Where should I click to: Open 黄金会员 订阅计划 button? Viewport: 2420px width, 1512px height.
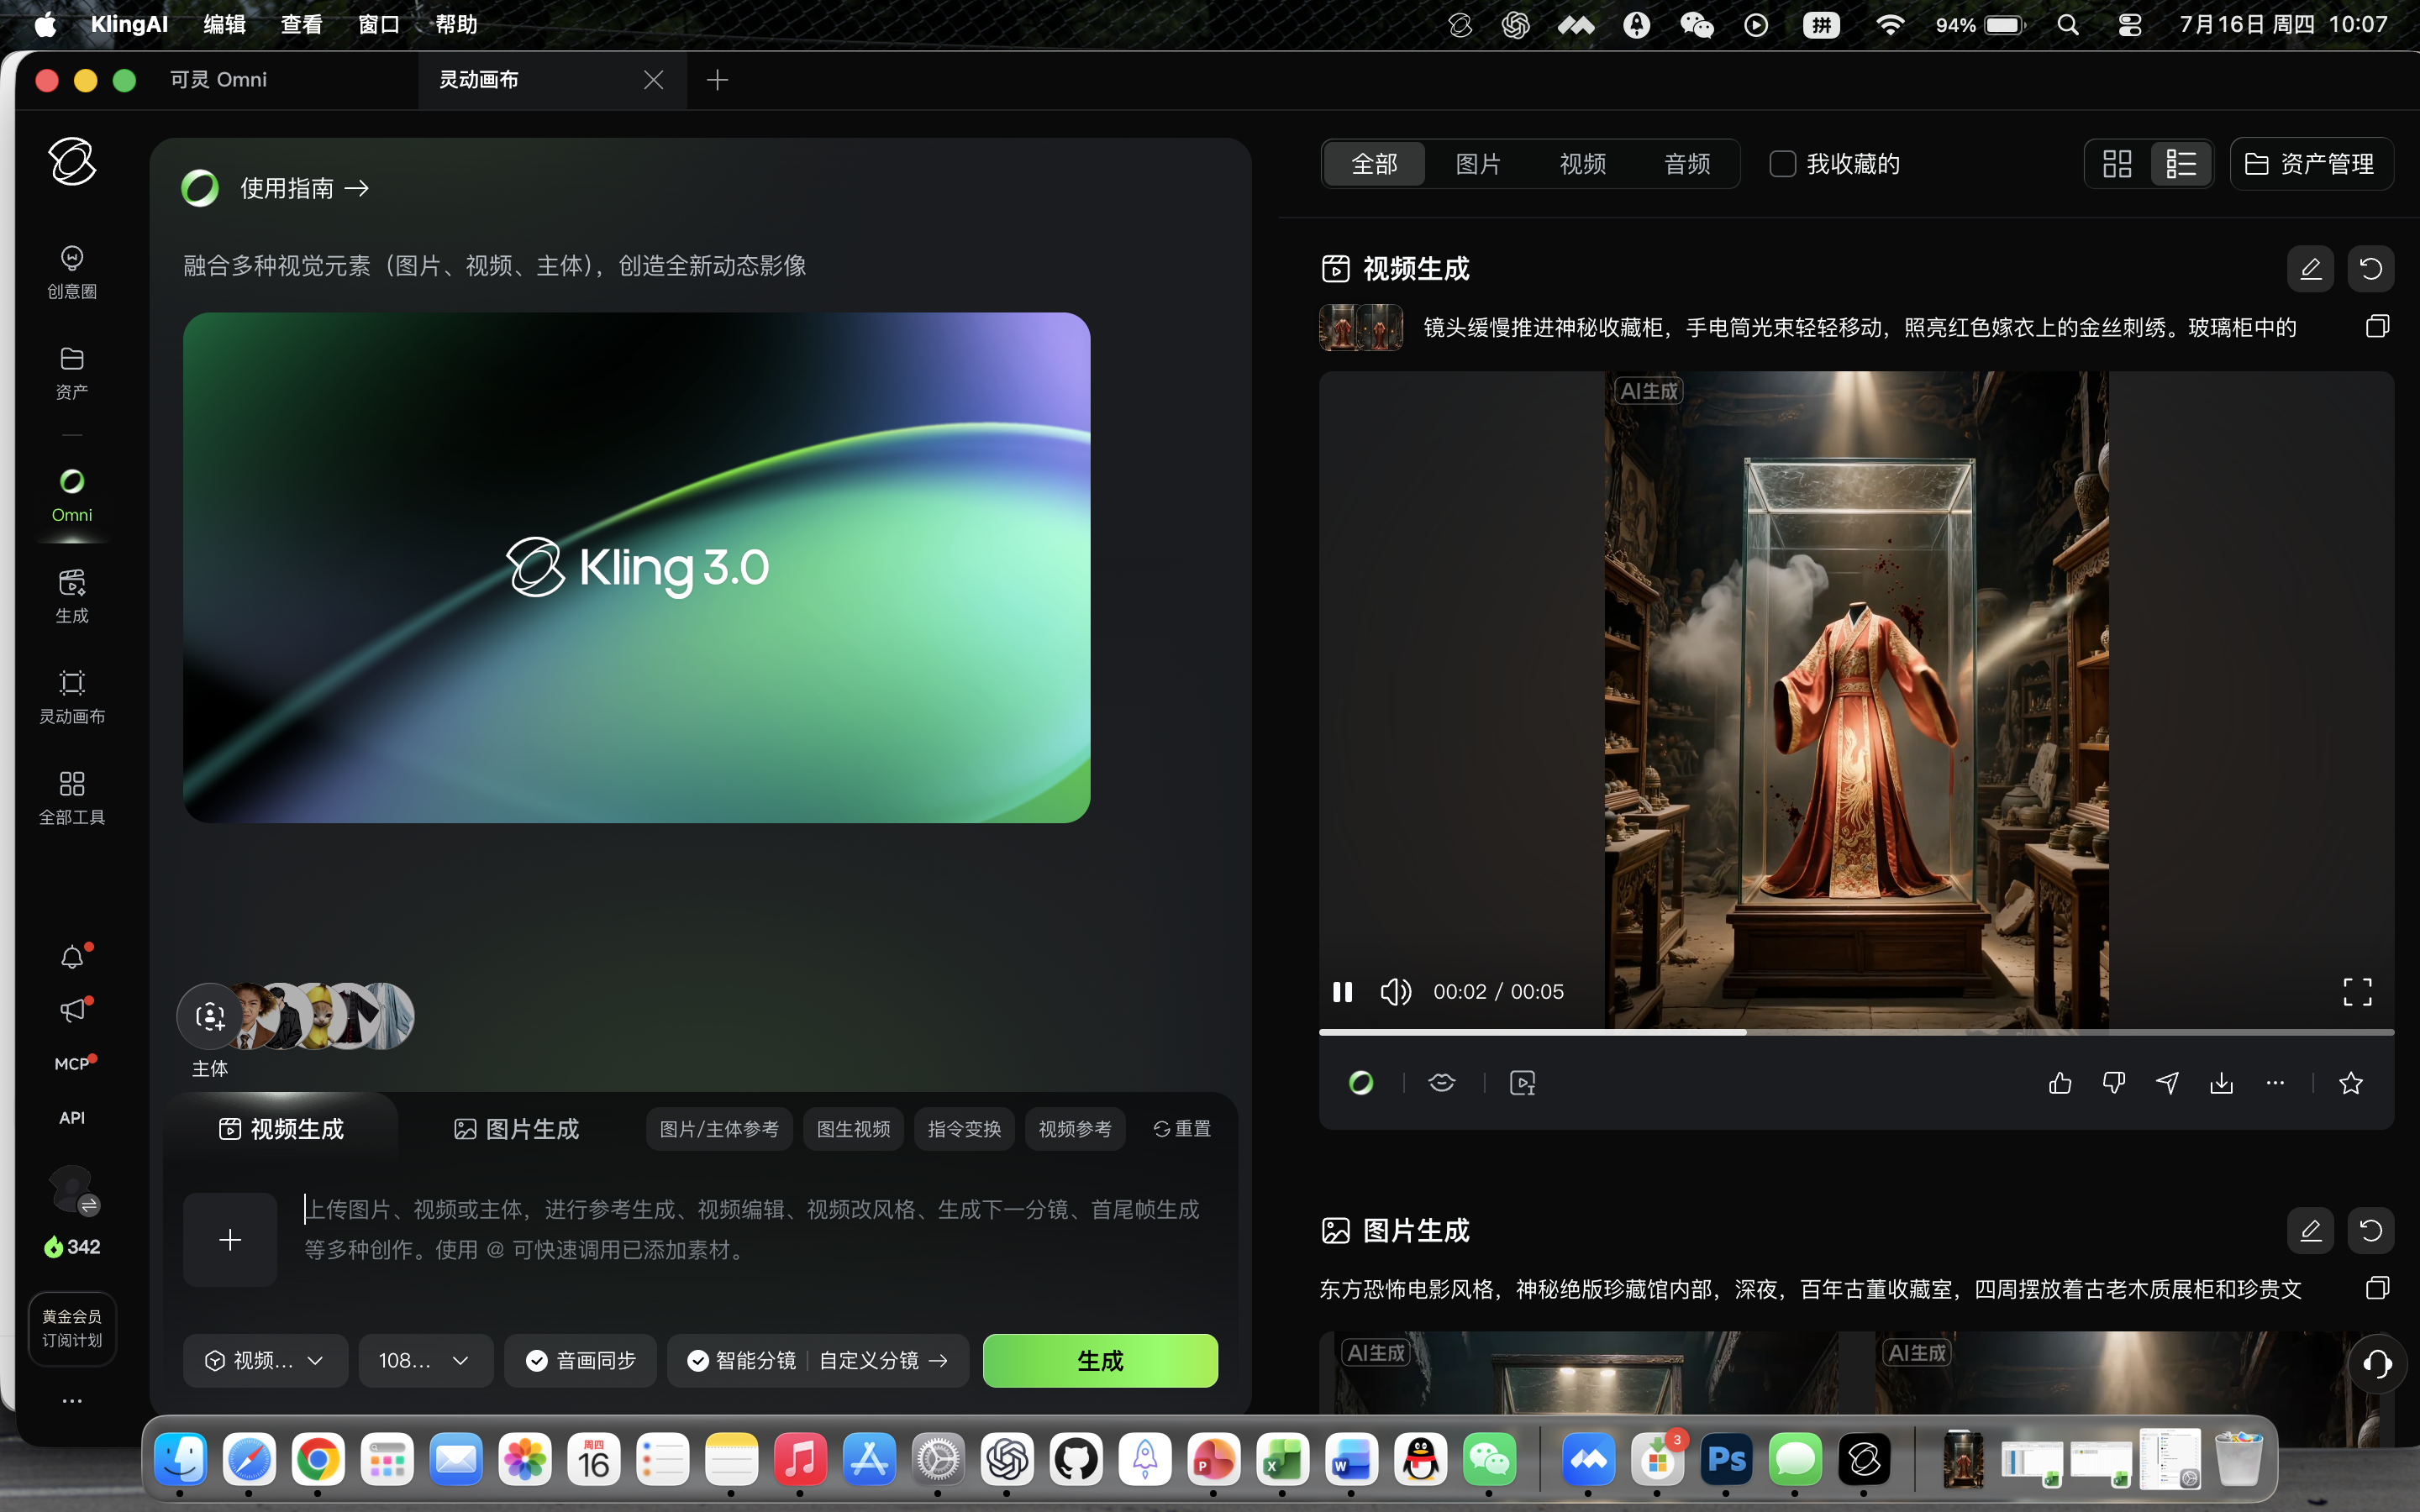tap(72, 1328)
